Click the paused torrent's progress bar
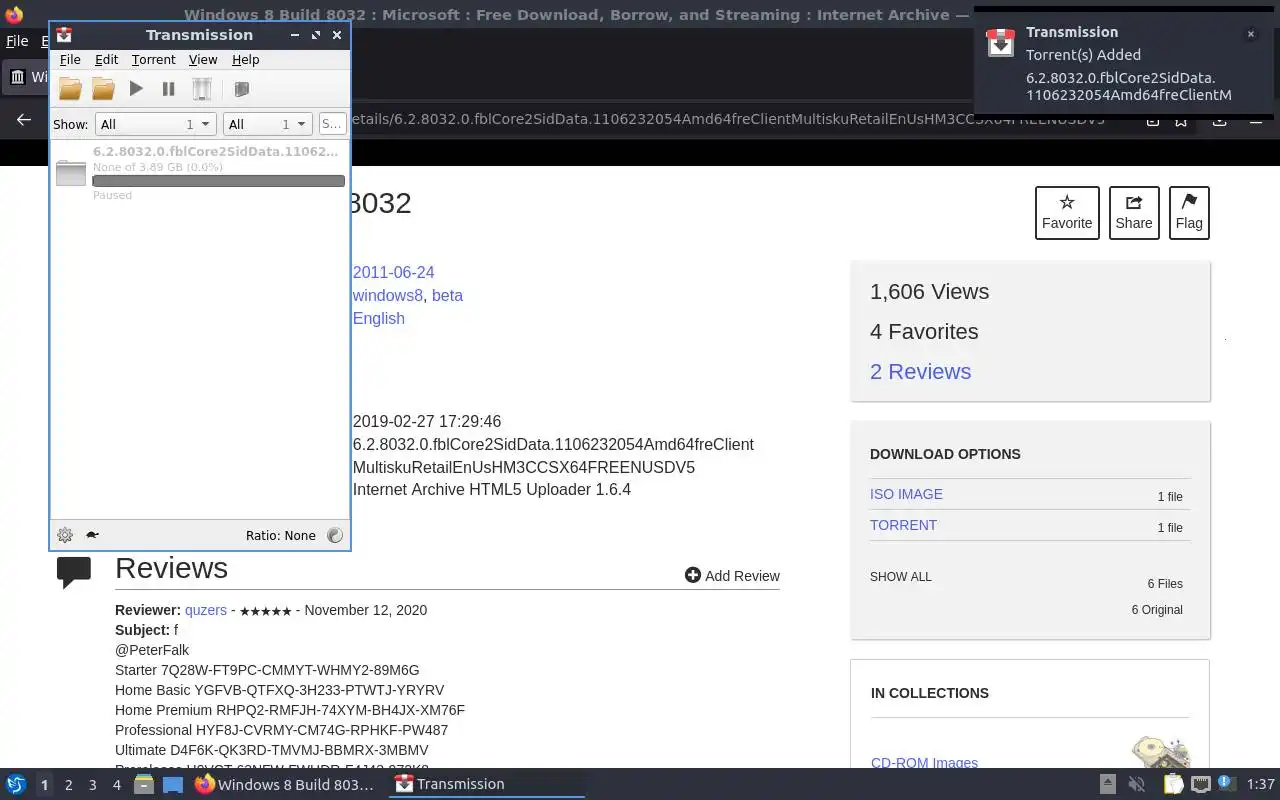Image resolution: width=1280 pixels, height=800 pixels. point(218,181)
